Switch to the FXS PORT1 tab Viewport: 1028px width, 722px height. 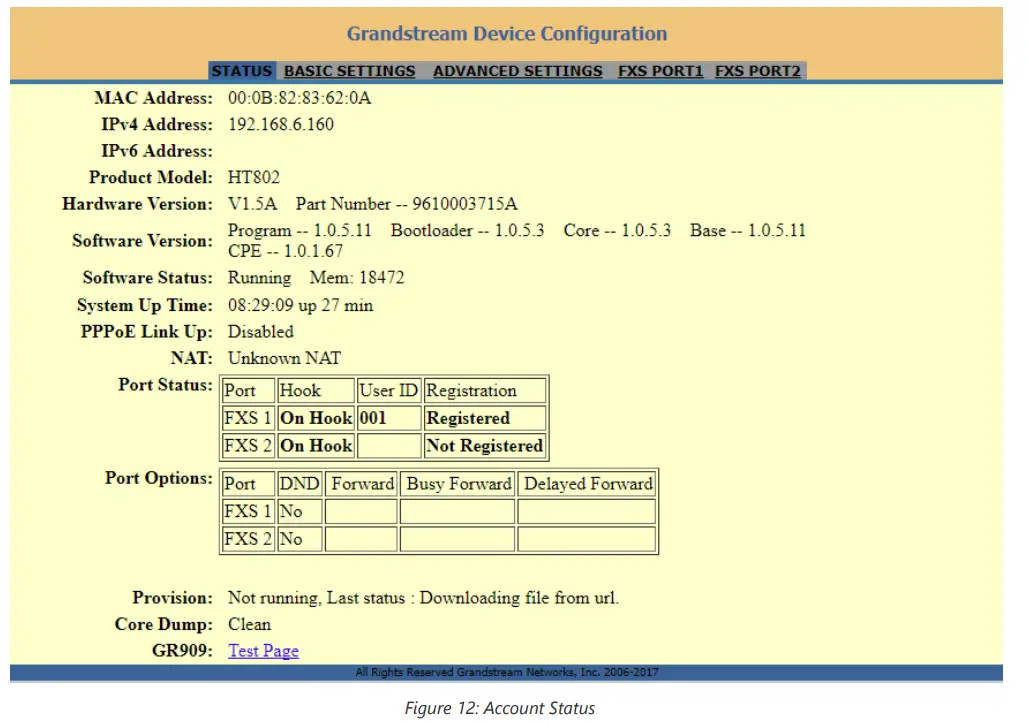pyautogui.click(x=659, y=71)
